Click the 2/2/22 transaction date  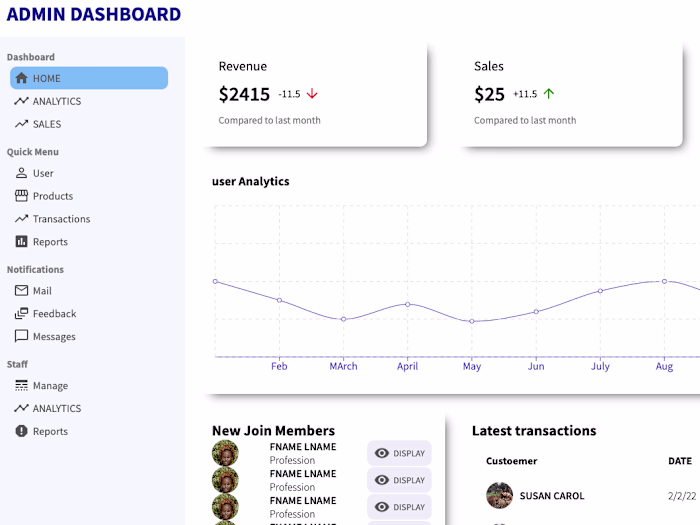click(x=682, y=496)
